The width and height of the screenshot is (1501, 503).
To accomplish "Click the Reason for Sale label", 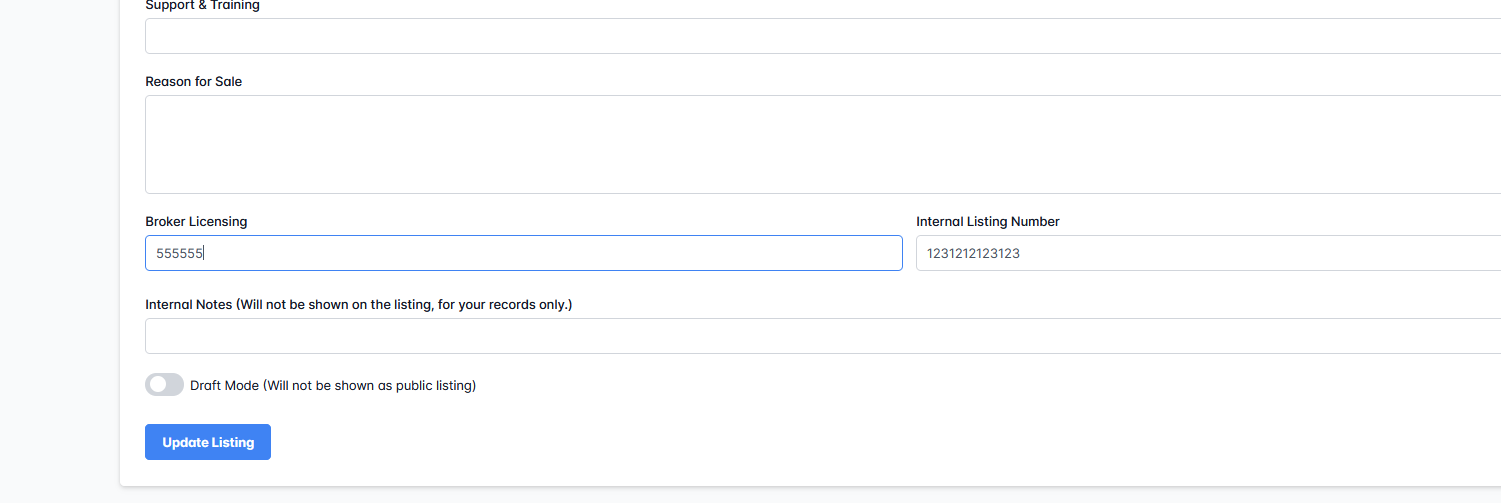I will [x=193, y=81].
